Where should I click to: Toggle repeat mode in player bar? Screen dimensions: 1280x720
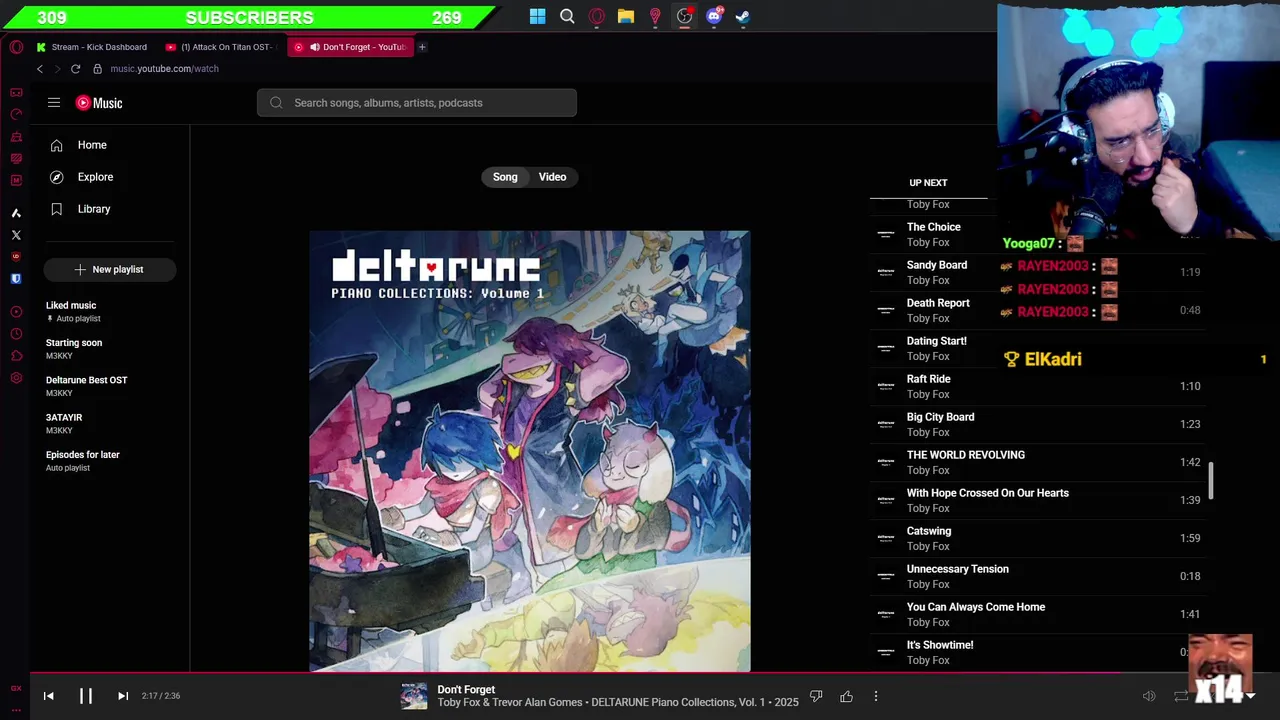1181,696
